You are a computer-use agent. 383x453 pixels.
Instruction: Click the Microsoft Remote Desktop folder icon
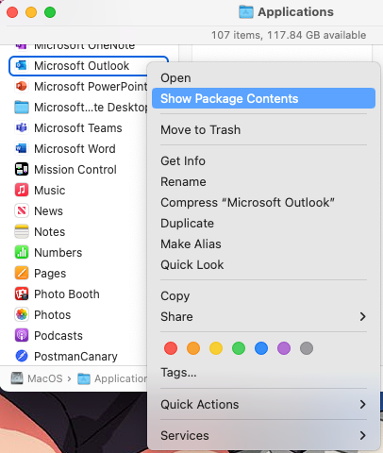(22, 107)
